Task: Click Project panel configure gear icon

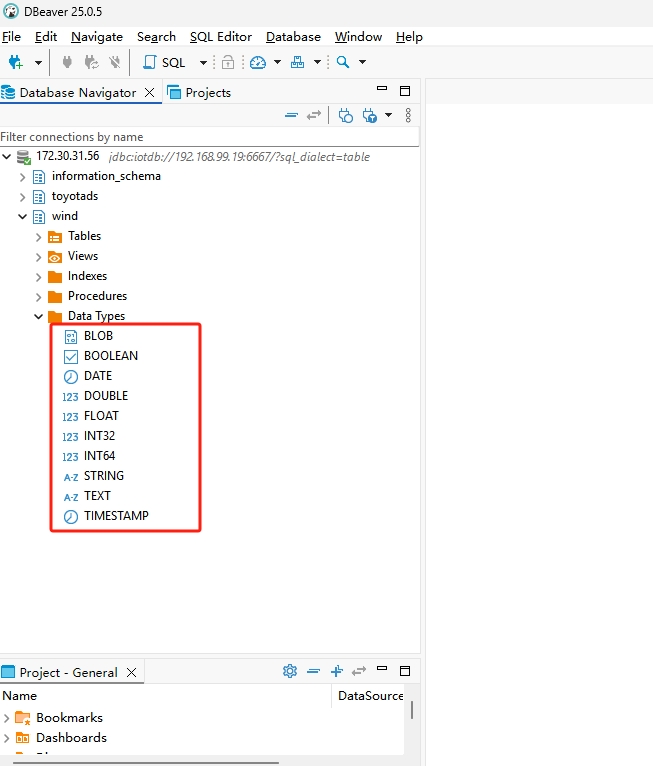Action: 290,671
